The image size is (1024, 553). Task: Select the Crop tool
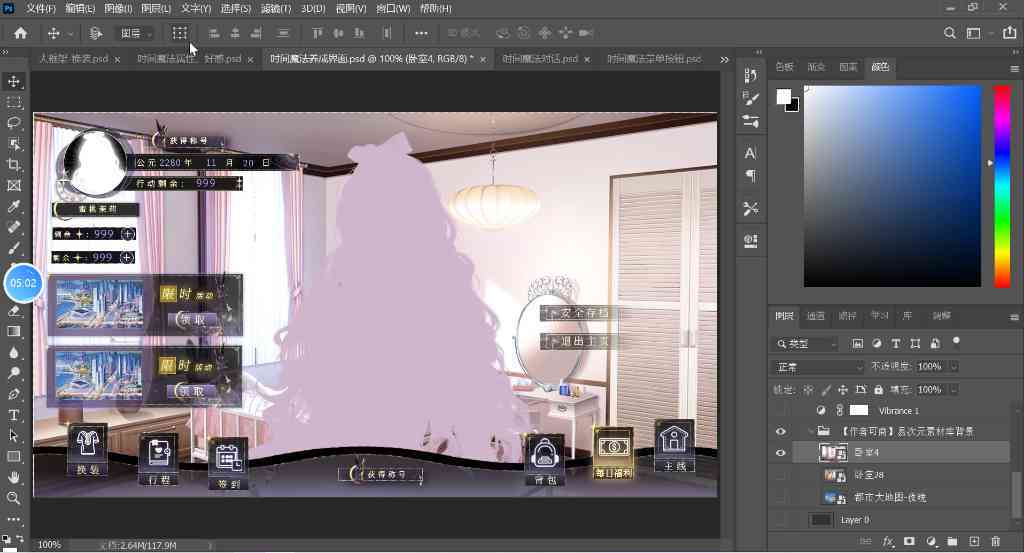tap(13, 165)
